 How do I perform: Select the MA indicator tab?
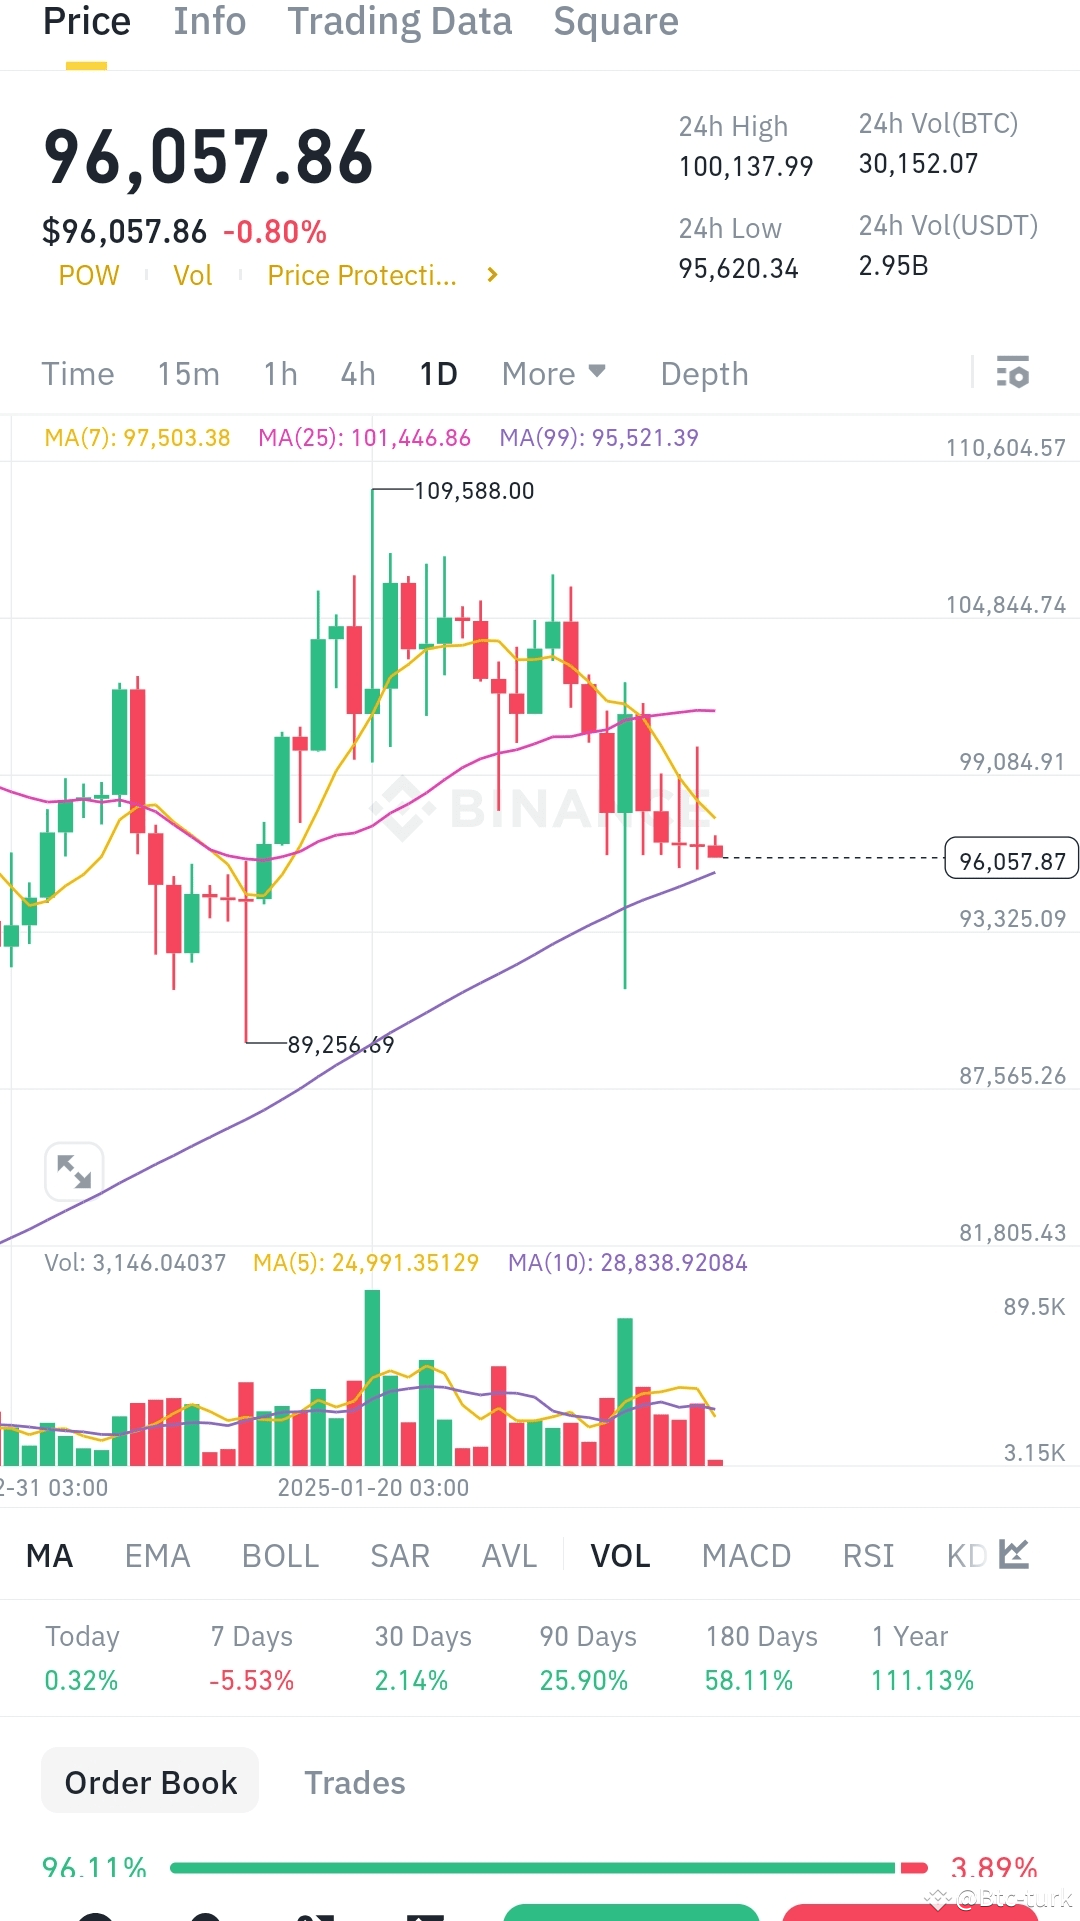[49, 1555]
